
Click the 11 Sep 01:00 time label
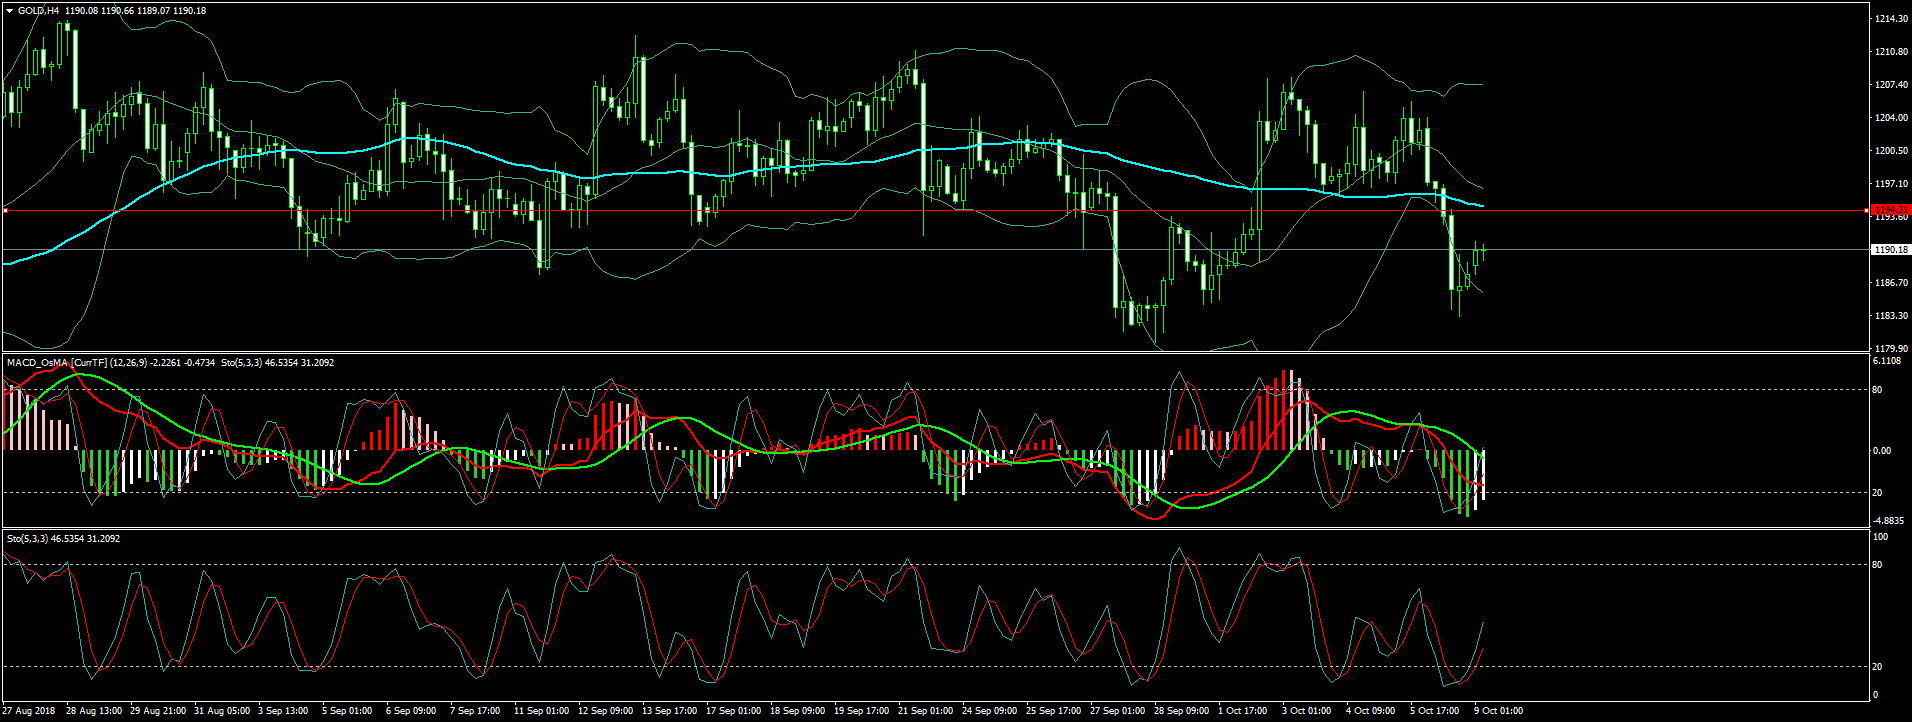pos(542,711)
